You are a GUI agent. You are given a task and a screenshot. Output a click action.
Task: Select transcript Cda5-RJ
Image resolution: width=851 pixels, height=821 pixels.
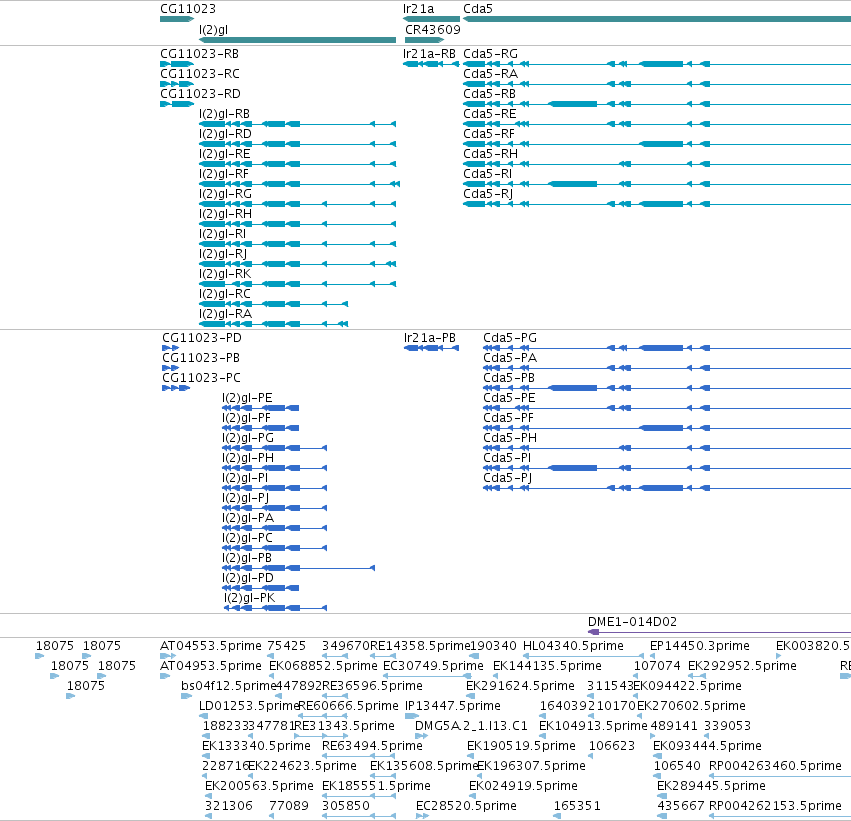(657, 204)
